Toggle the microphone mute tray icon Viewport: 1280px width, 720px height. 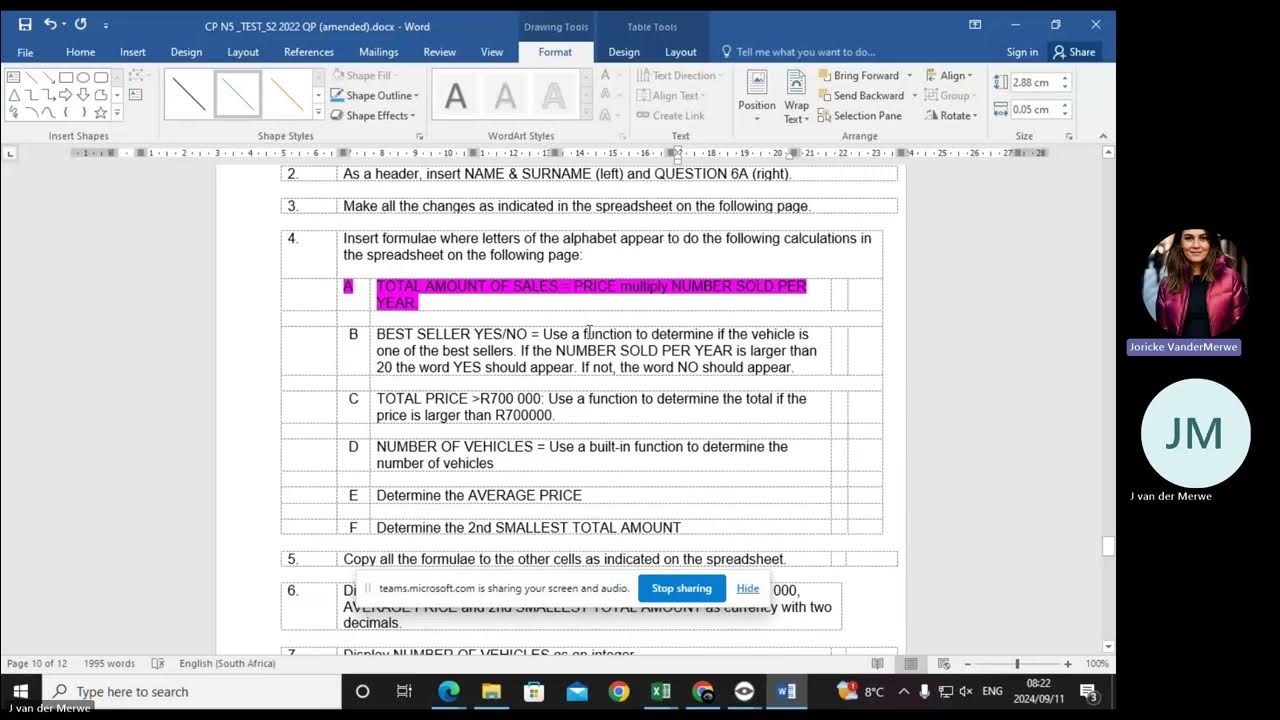tap(924, 691)
